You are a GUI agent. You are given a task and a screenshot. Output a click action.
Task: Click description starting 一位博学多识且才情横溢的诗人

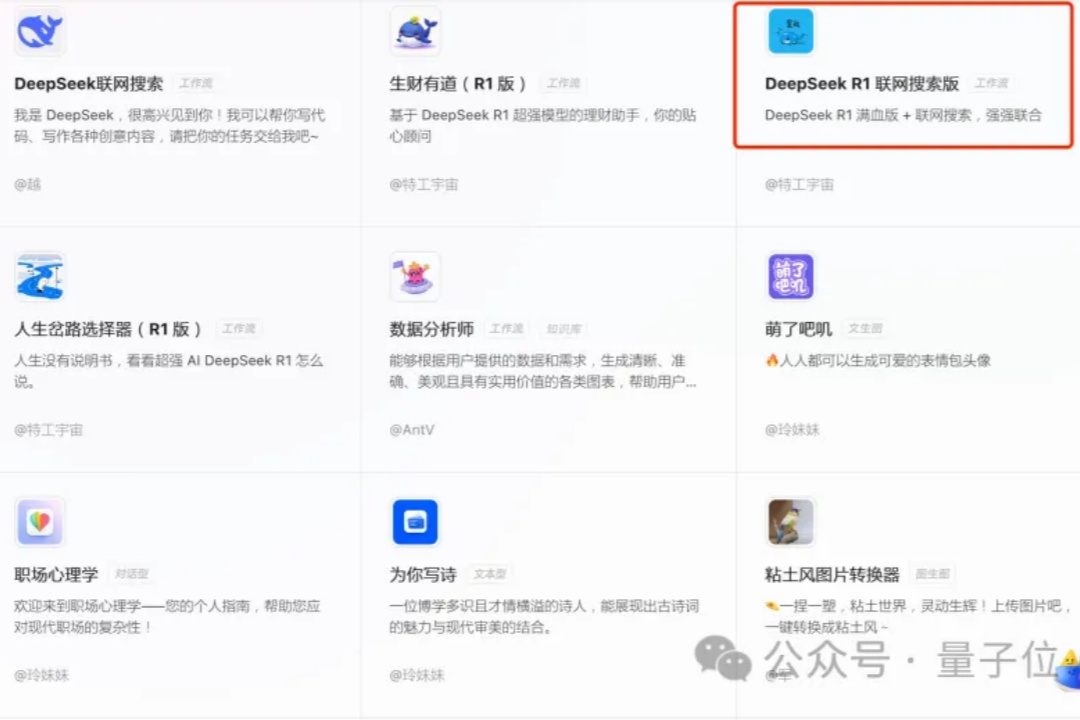(544, 616)
